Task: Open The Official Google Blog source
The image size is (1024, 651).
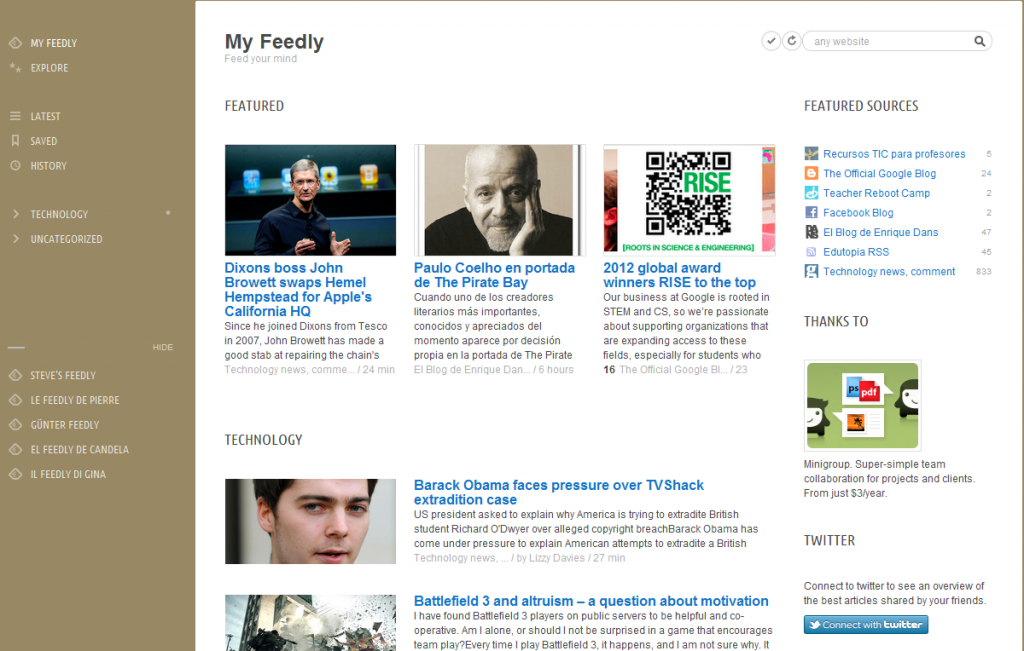Action: coord(879,174)
